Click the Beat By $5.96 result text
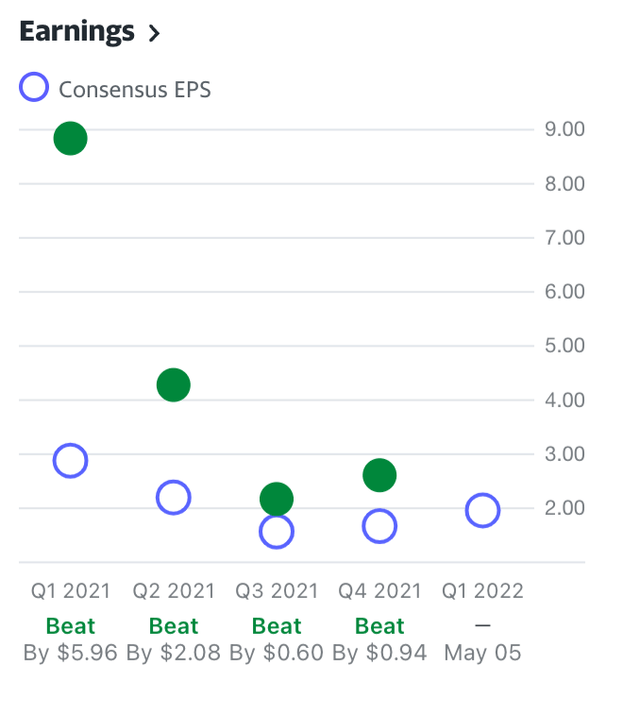 coord(70,640)
